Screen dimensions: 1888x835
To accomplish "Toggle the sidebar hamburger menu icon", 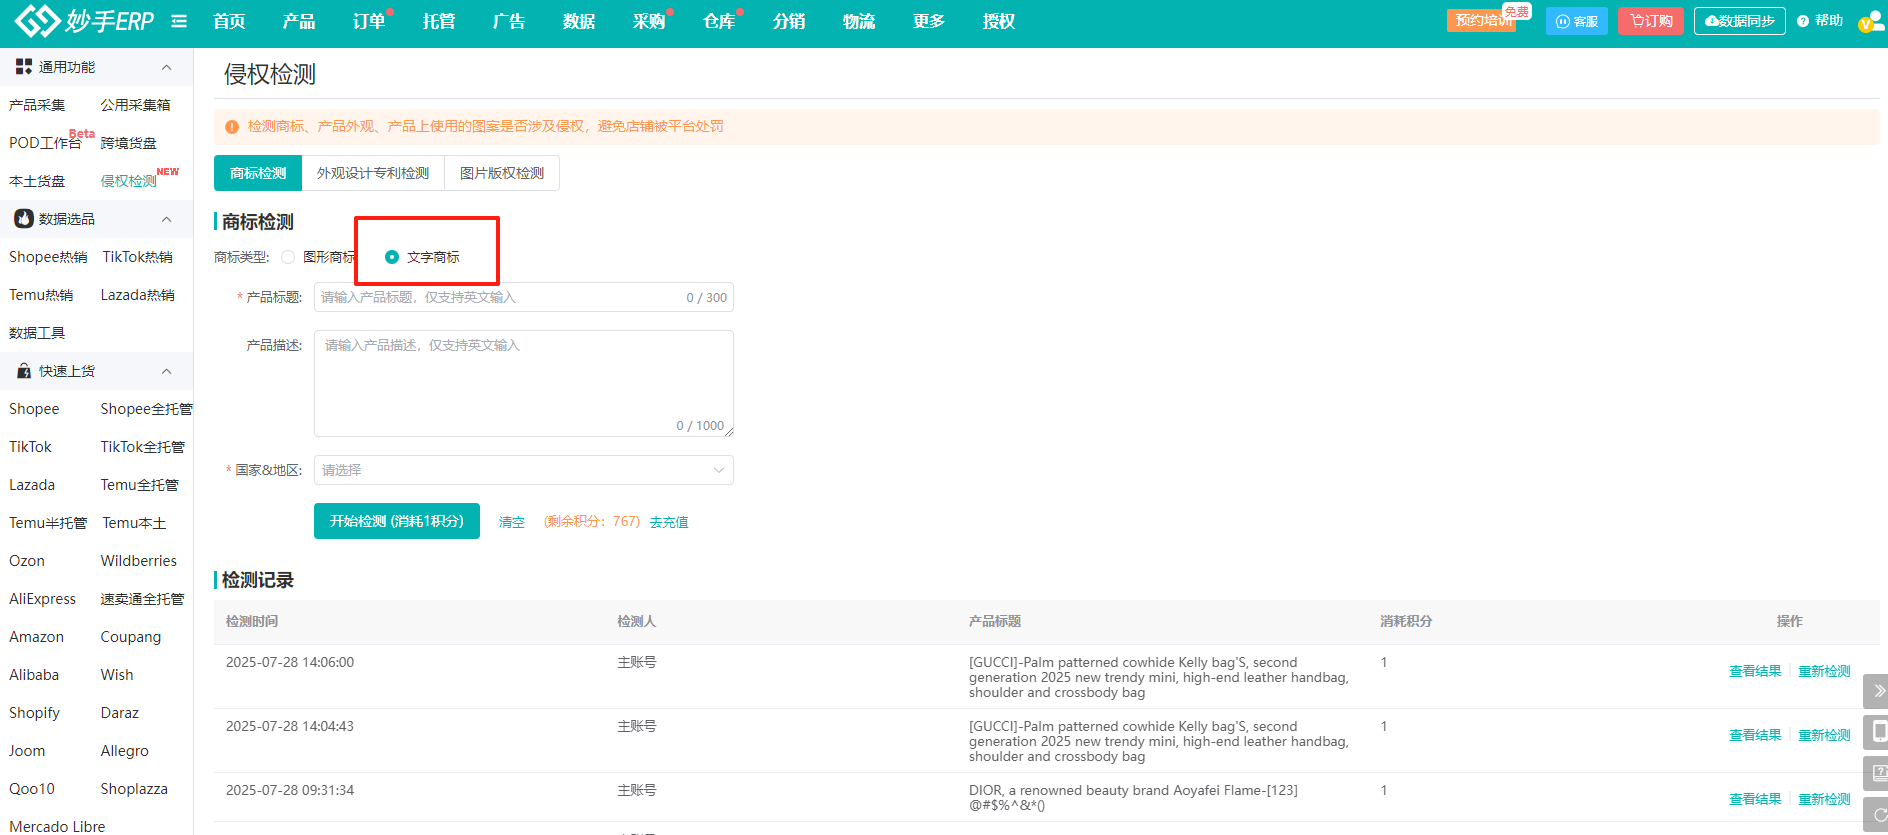I will pyautogui.click(x=179, y=21).
